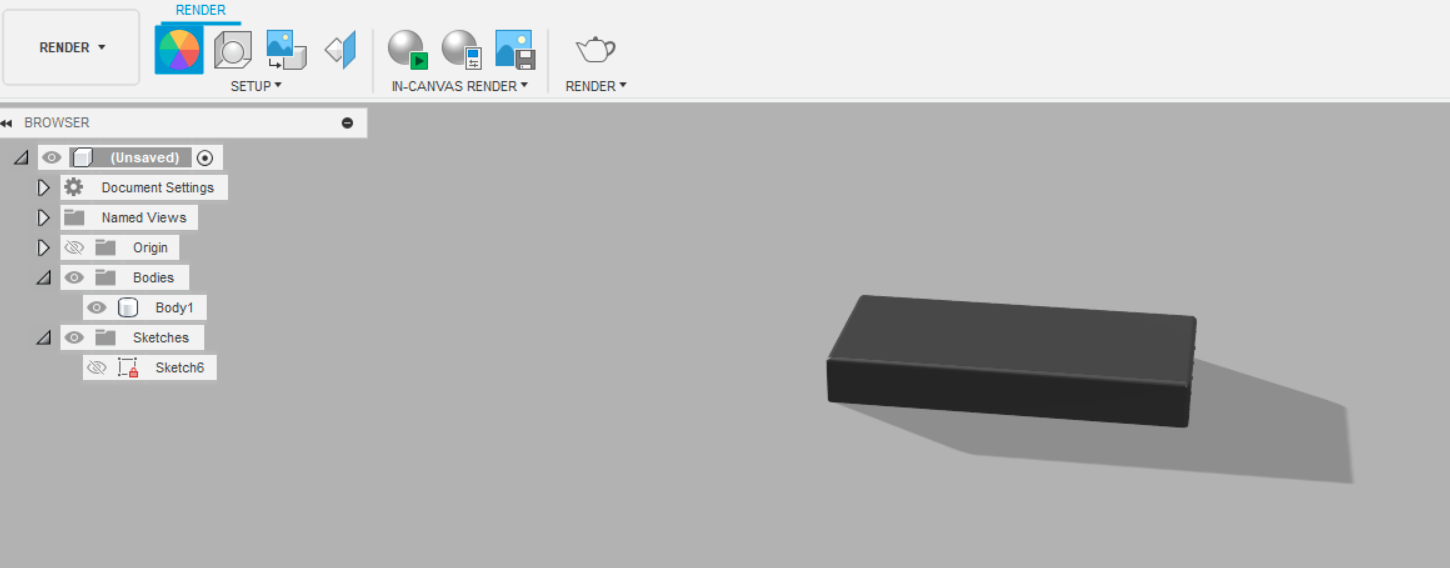Collapse the Browser panel with double arrows
This screenshot has height=568, width=1450.
point(7,123)
